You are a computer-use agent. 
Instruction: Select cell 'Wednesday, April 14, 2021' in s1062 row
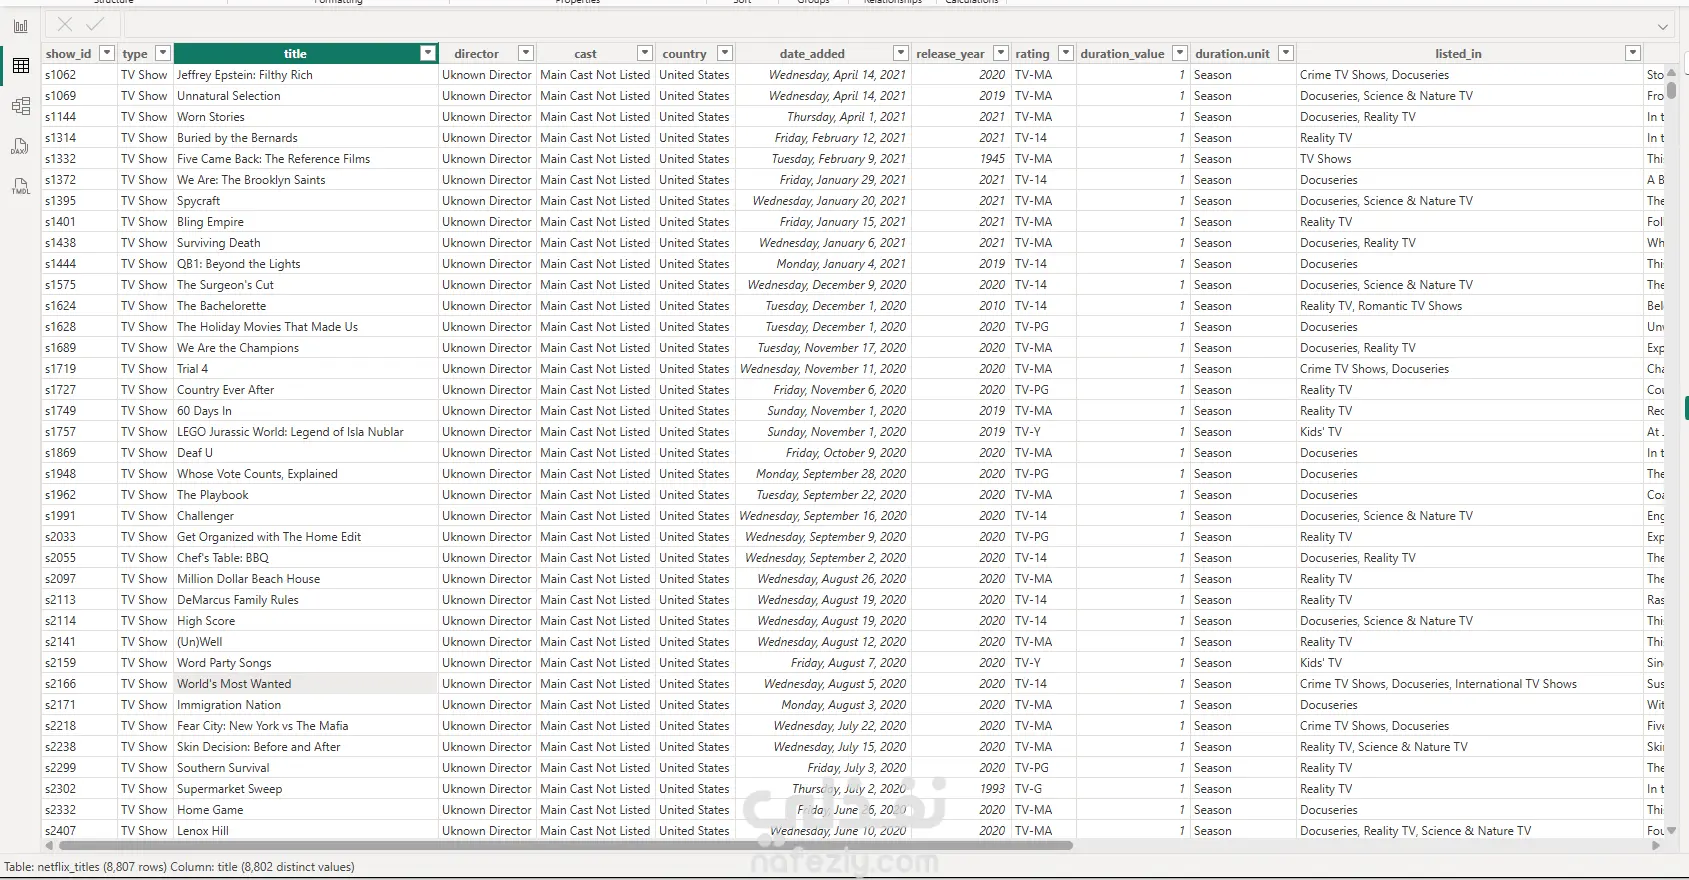tap(823, 75)
